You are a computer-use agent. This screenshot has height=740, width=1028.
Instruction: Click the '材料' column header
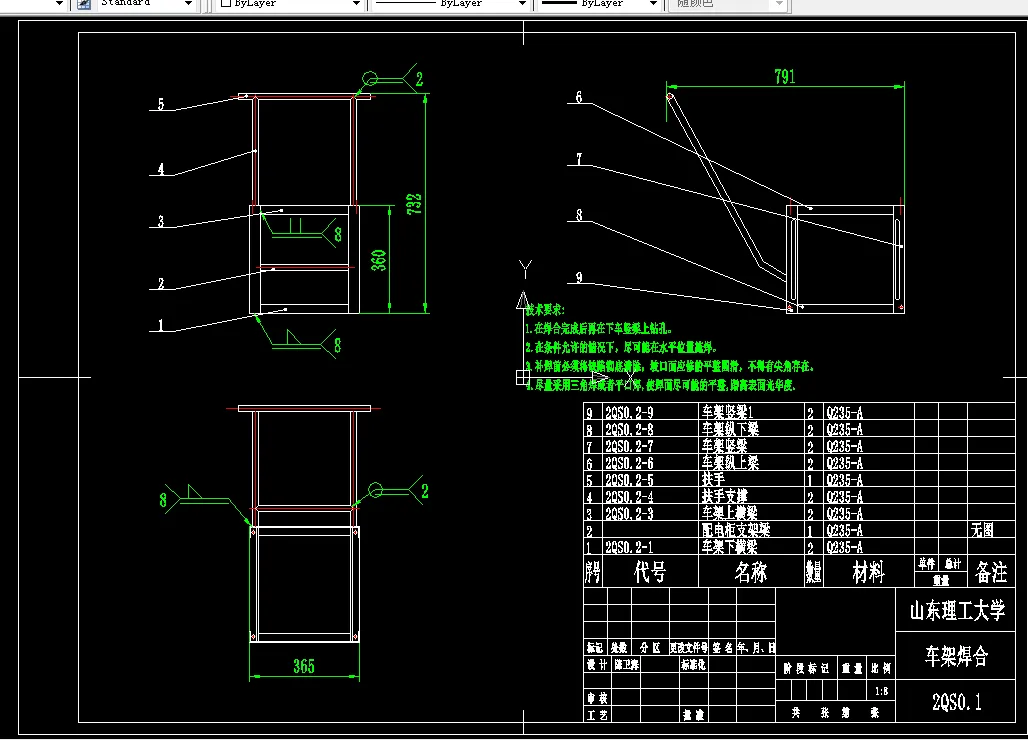(868, 572)
